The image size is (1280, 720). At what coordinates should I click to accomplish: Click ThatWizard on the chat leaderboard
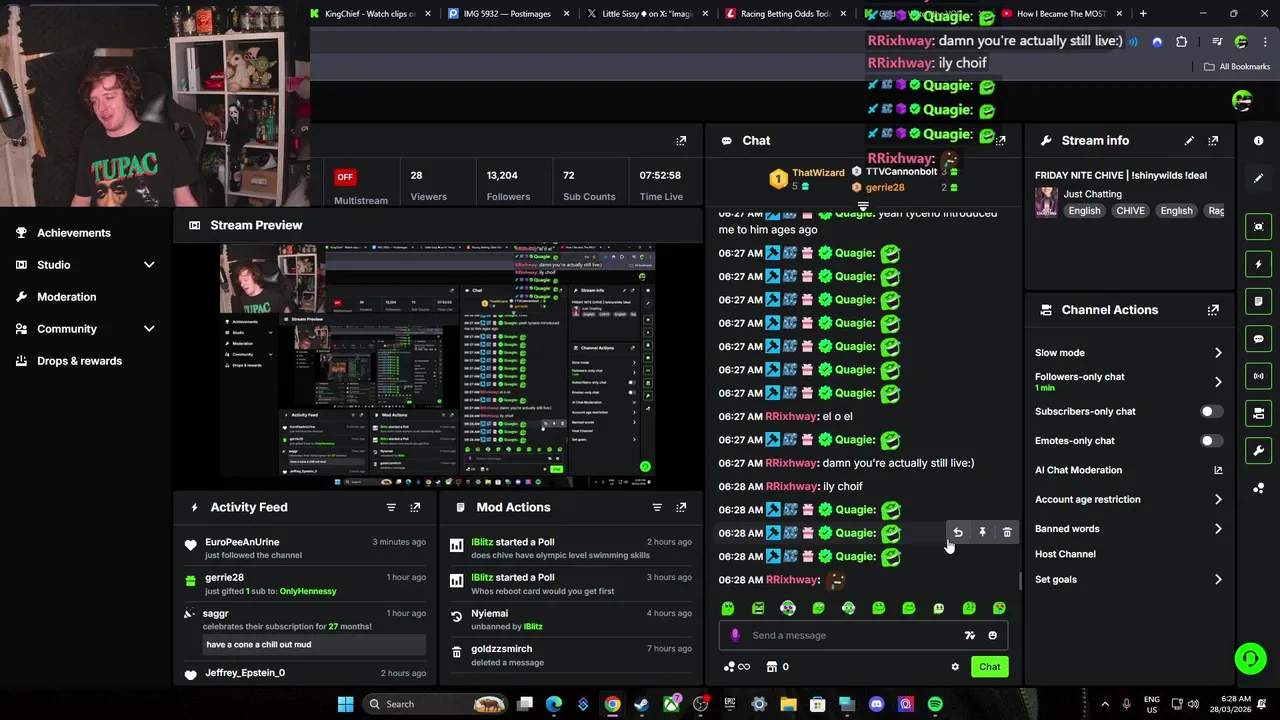coord(818,173)
